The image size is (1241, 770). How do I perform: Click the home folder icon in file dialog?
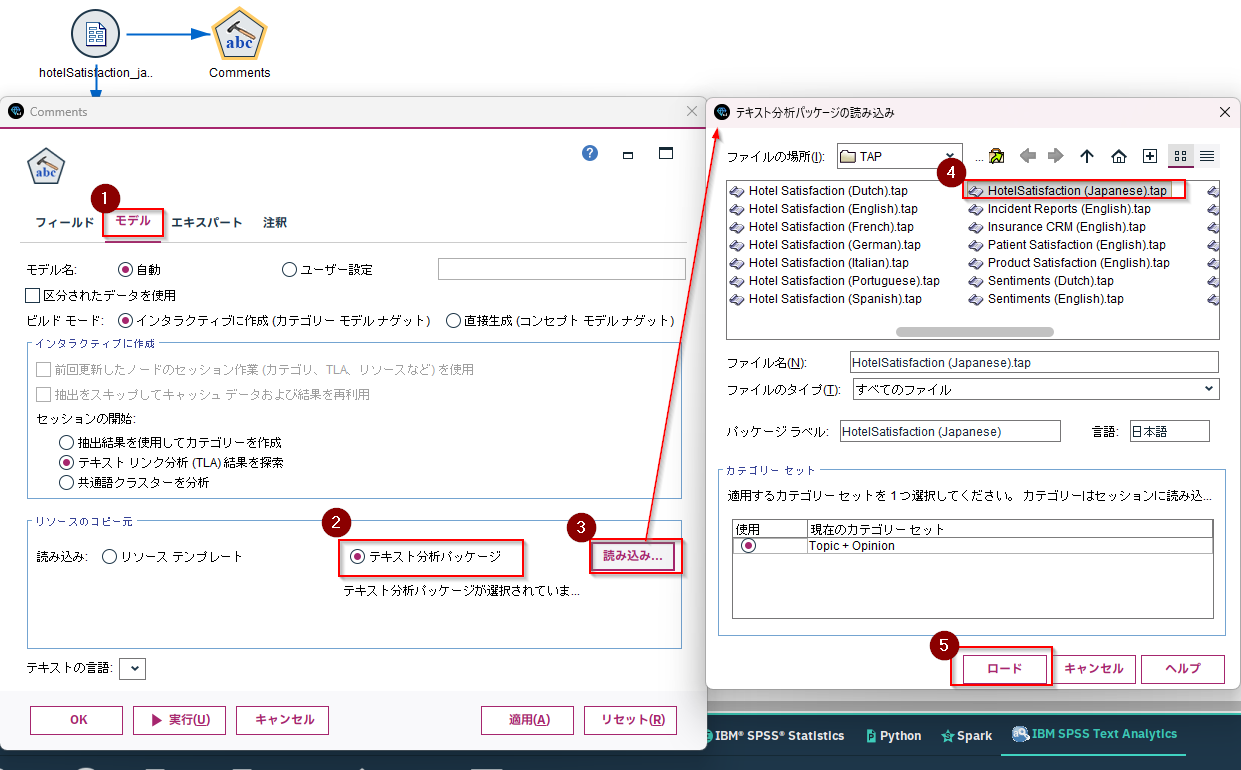(x=1118, y=156)
